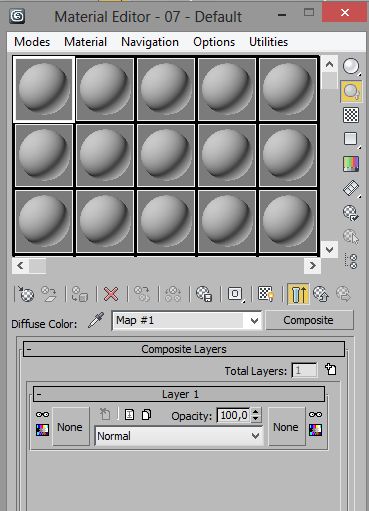This screenshot has width=369, height=511.
Task: Click Assign Material to Selection icon
Action: (80, 294)
